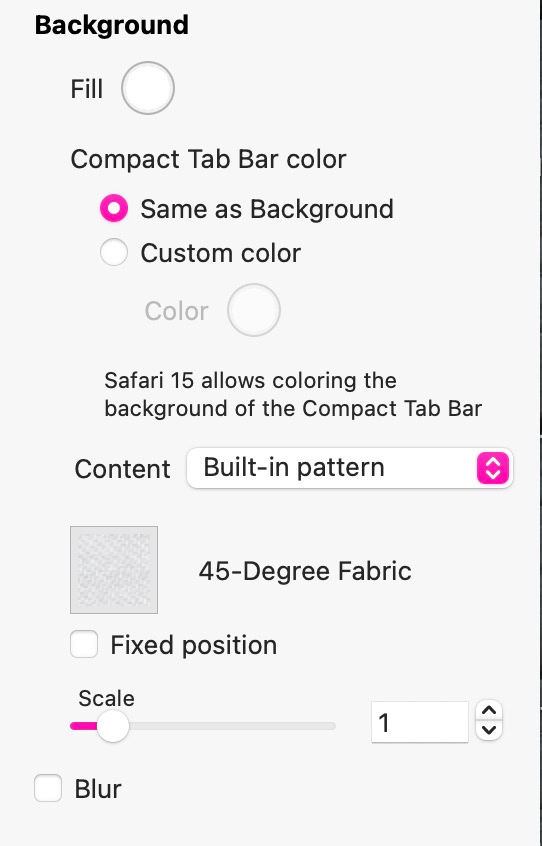Decrease Scale with stepper down arrow

click(489, 731)
